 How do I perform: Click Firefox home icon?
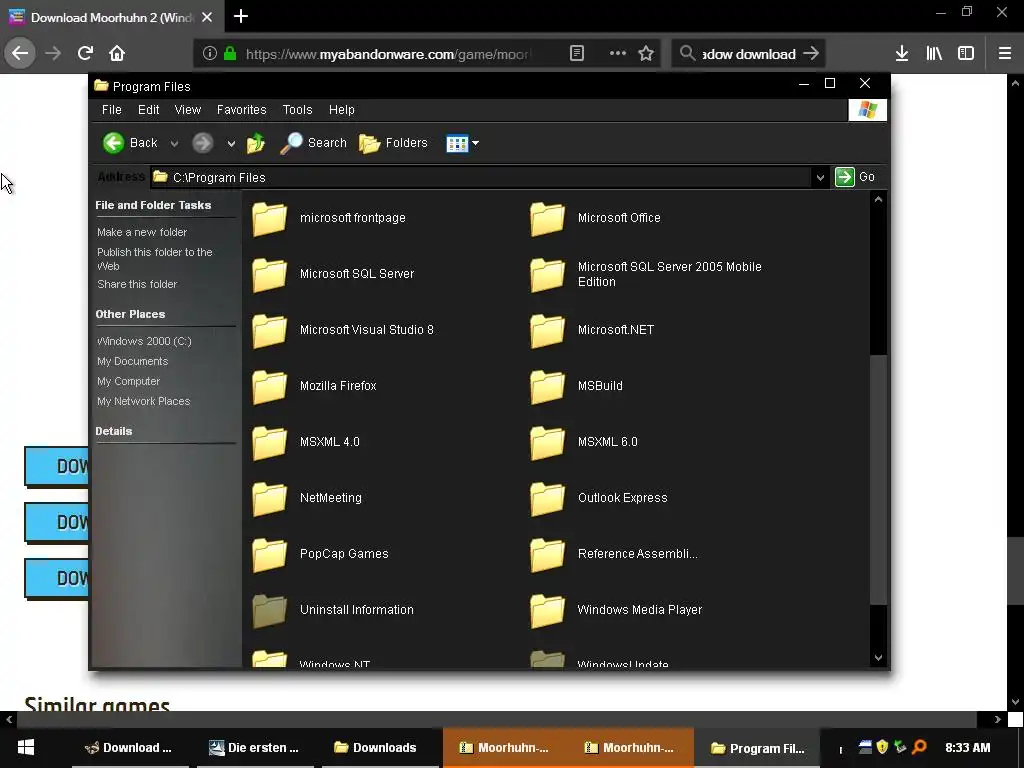(x=117, y=53)
